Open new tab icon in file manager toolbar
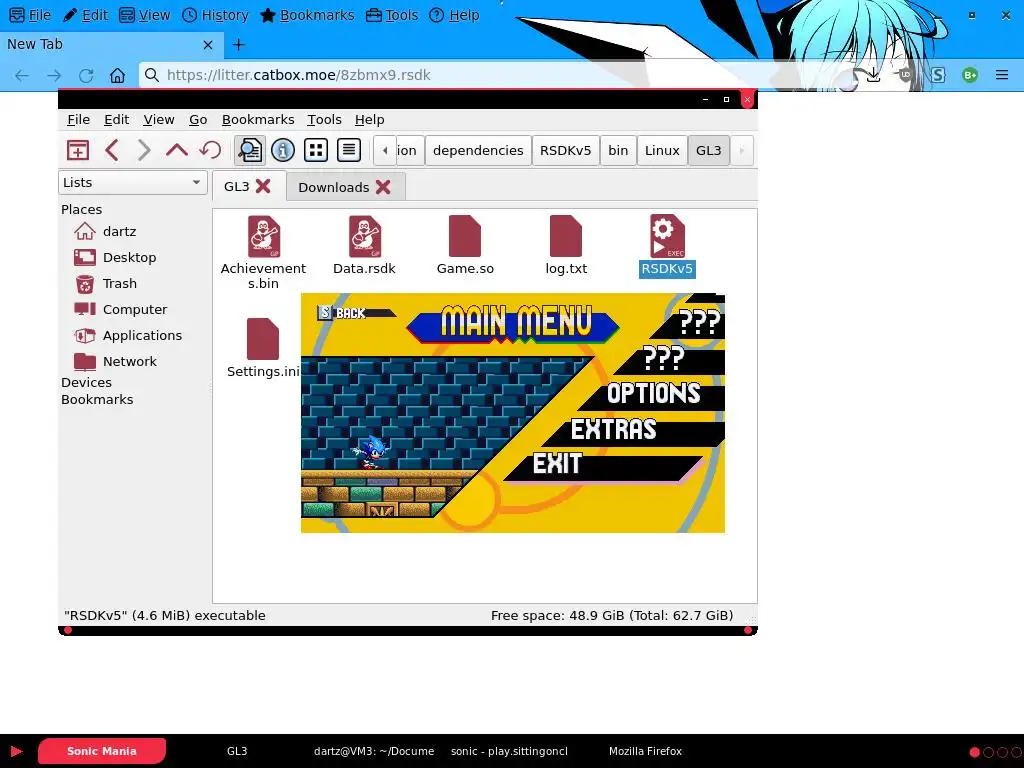Viewport: 1024px width, 768px height. (x=78, y=150)
